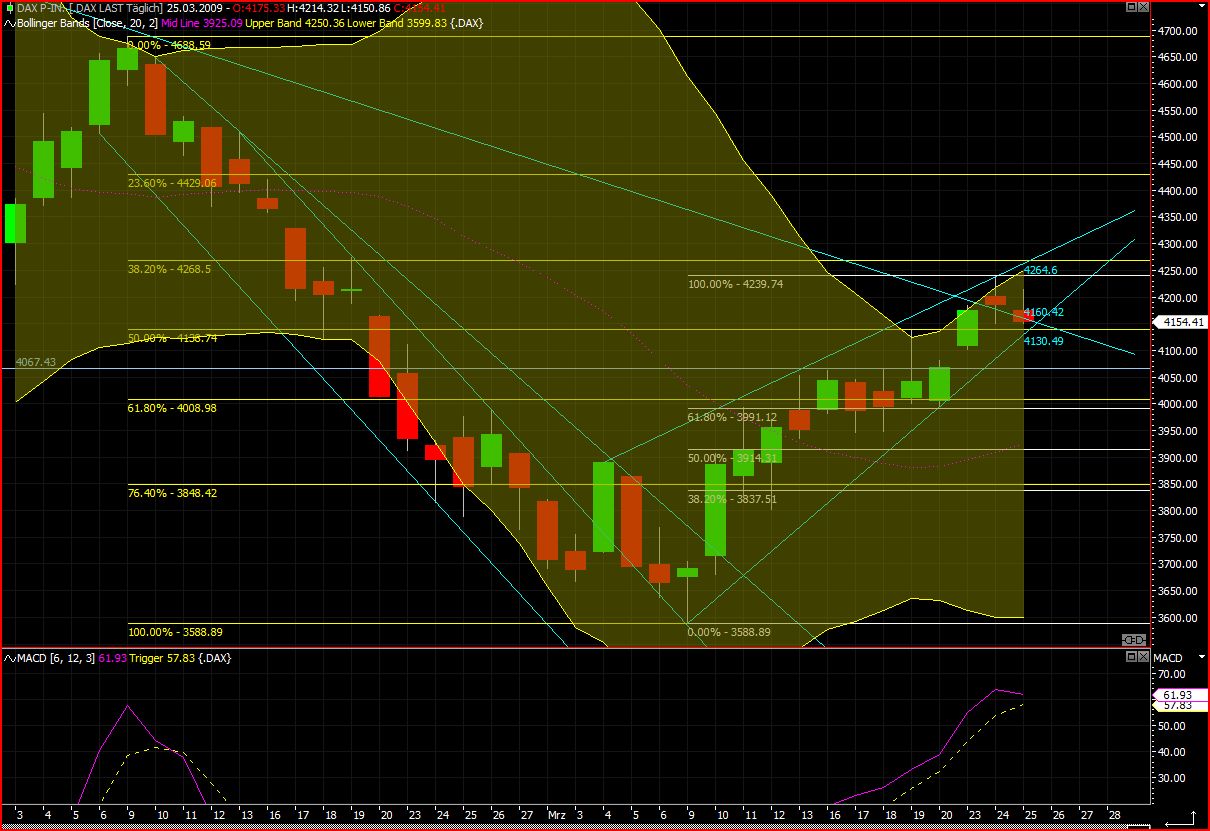This screenshot has height=831, width=1210.
Task: Maximize the MACD indicator pane
Action: [1131, 657]
